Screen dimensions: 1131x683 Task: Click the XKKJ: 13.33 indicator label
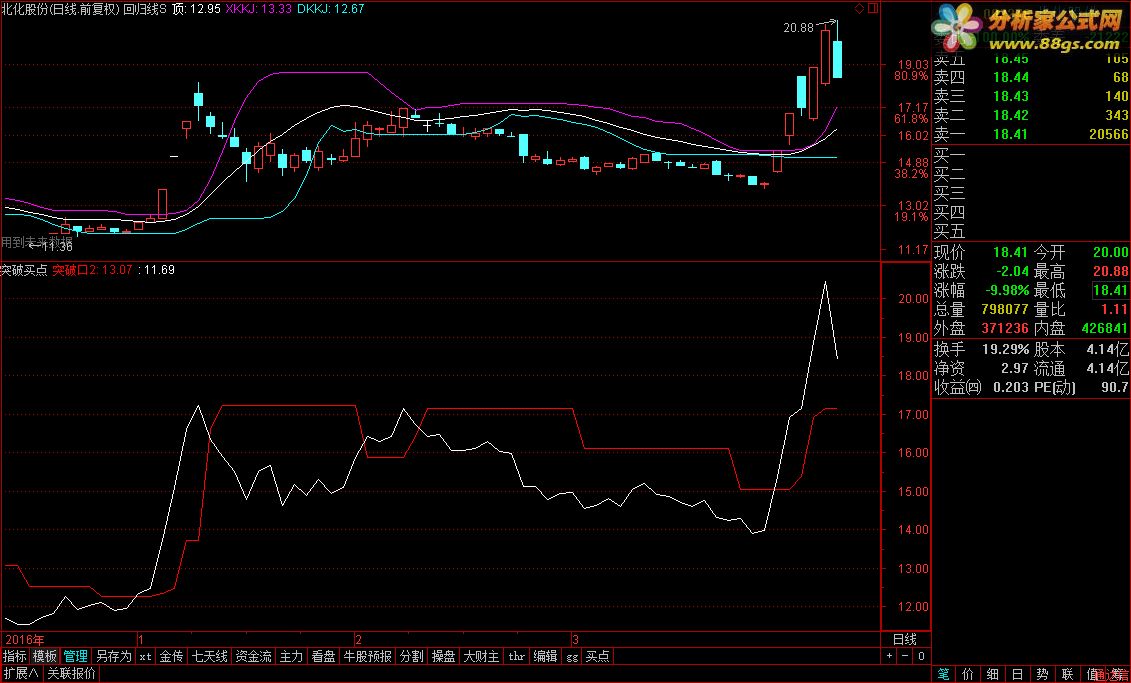tap(259, 9)
